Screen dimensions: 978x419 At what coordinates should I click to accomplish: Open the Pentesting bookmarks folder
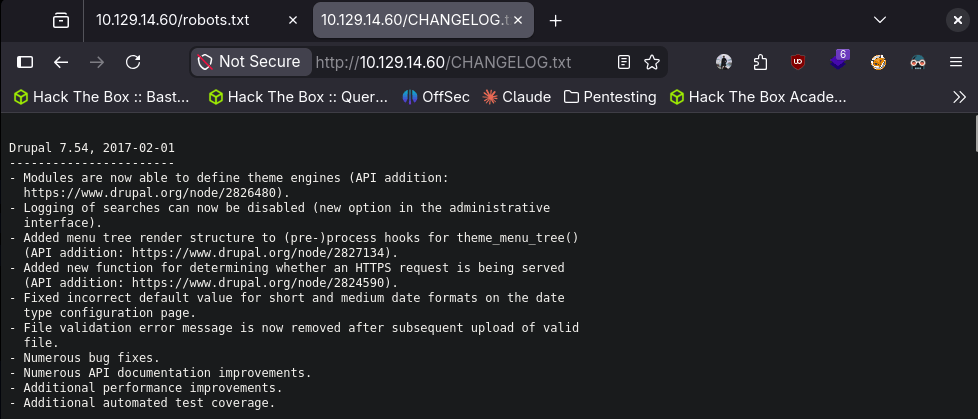(610, 97)
